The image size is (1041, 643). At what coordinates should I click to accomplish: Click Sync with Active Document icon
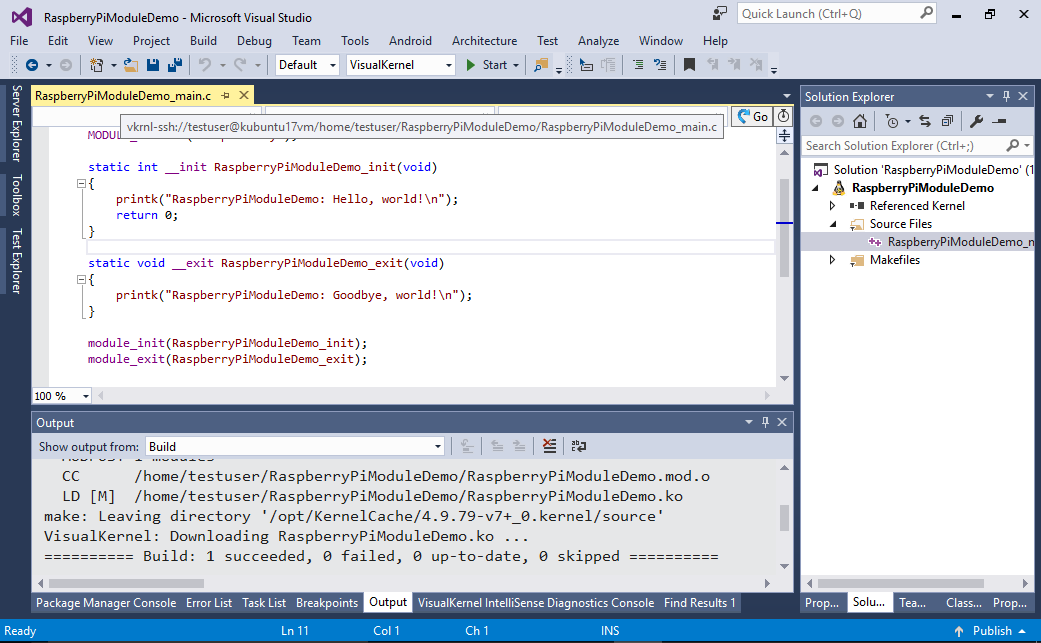click(x=925, y=121)
